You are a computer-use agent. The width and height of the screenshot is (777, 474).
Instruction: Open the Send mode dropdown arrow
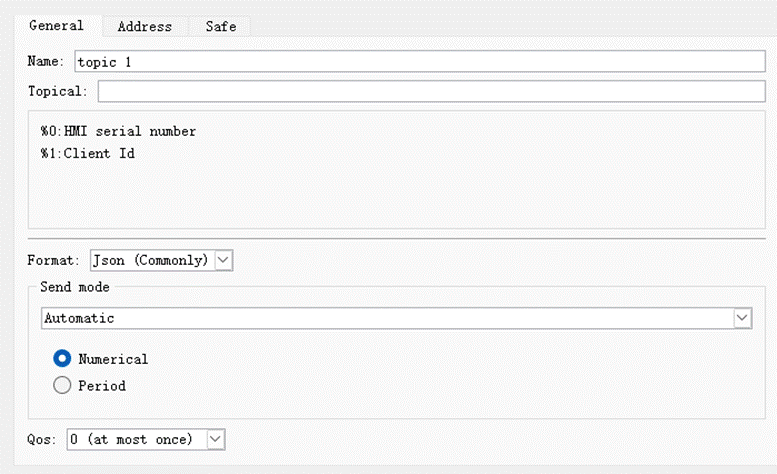click(x=742, y=318)
